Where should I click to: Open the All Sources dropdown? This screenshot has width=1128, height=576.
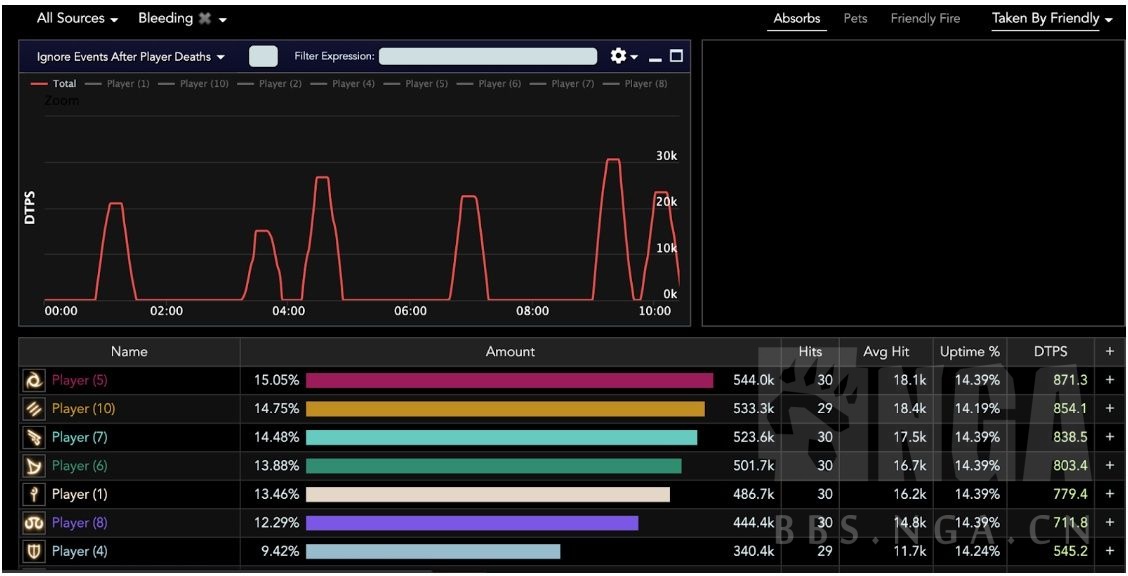point(77,19)
